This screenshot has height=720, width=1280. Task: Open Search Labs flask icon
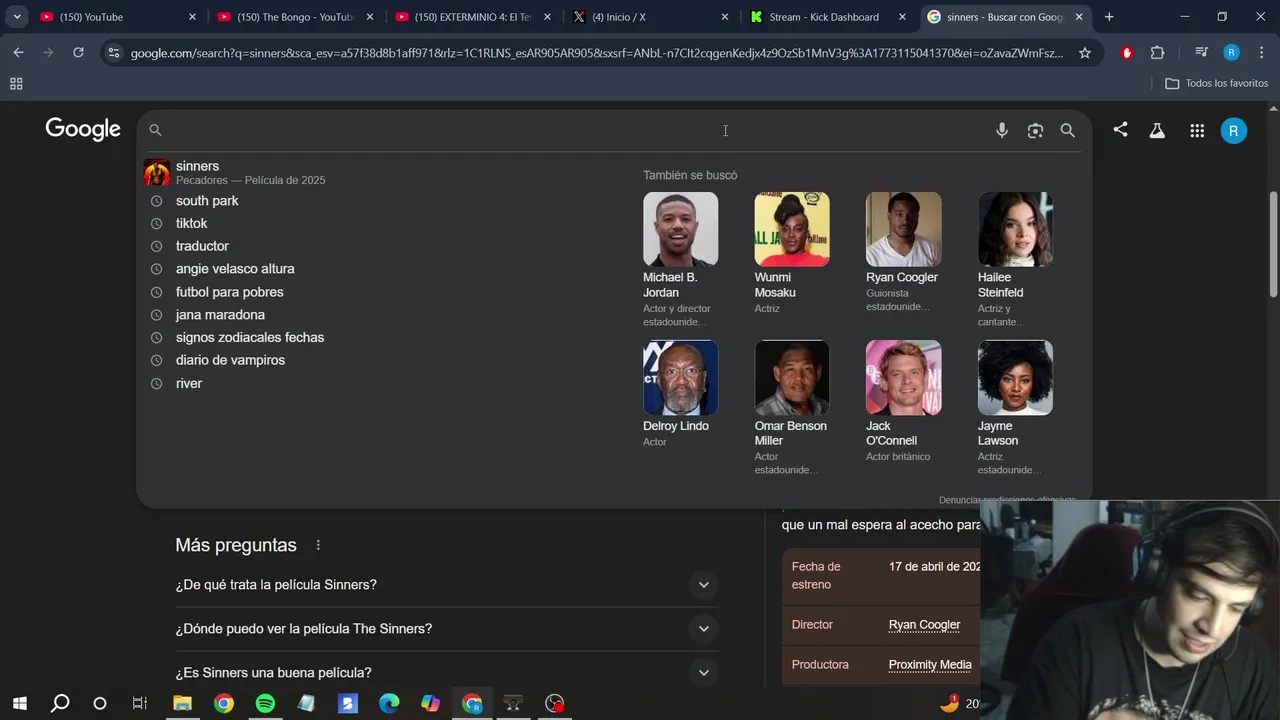[1157, 130]
